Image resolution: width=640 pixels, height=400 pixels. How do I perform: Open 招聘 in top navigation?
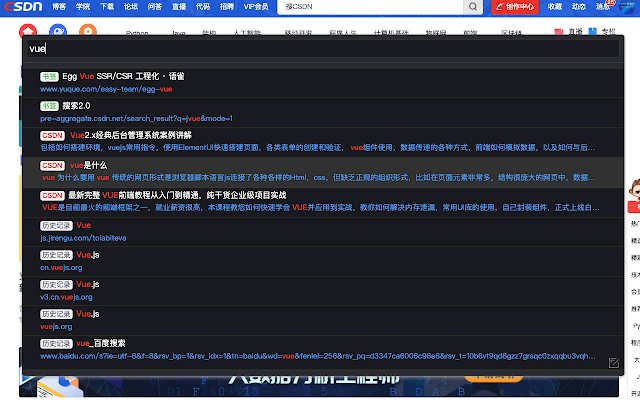(227, 7)
